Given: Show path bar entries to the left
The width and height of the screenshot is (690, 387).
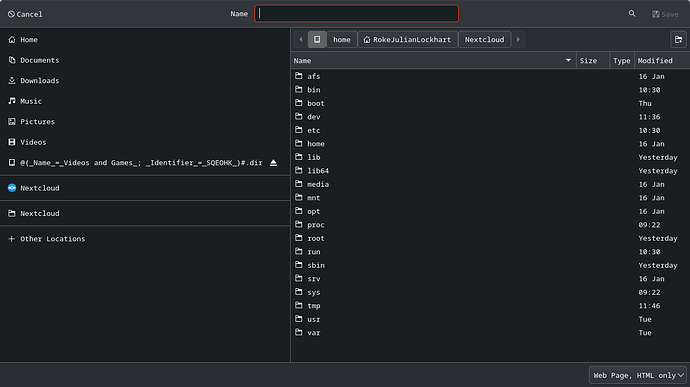Looking at the screenshot, I should point(301,40).
